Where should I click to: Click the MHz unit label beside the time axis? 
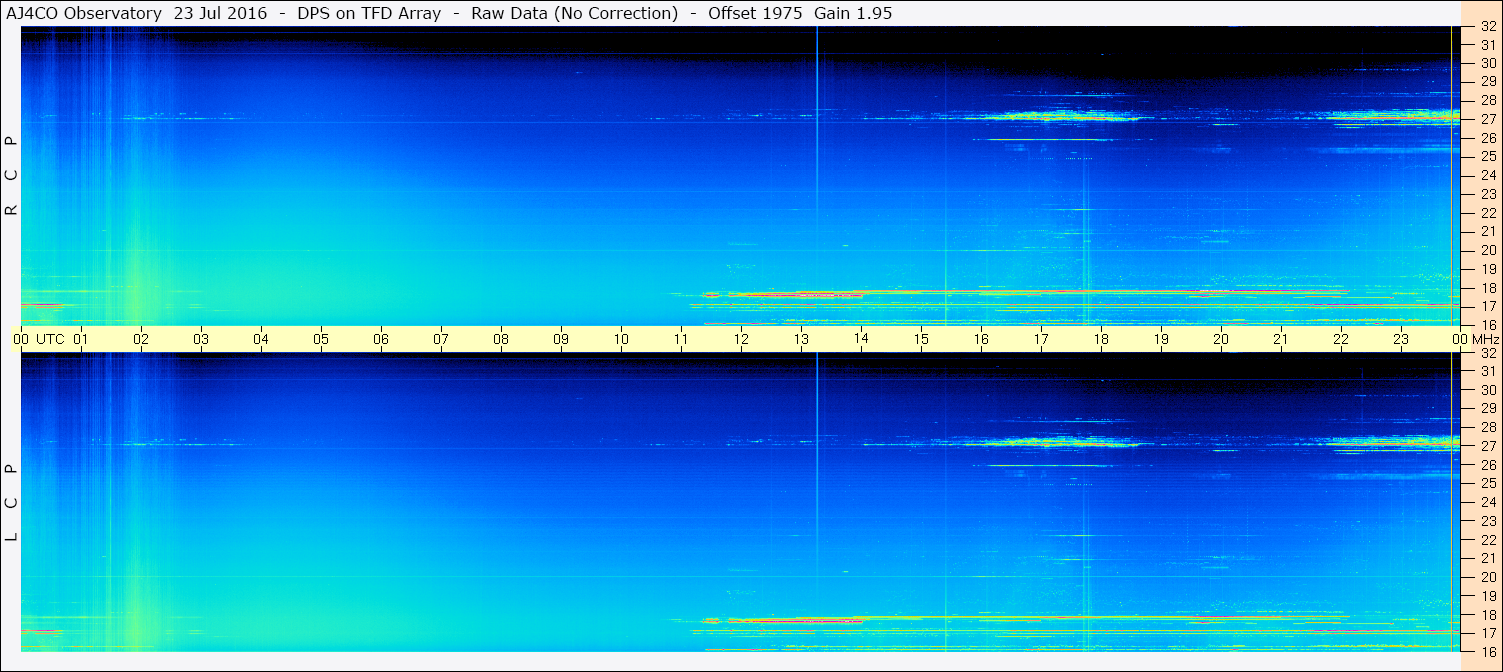tap(1483, 339)
